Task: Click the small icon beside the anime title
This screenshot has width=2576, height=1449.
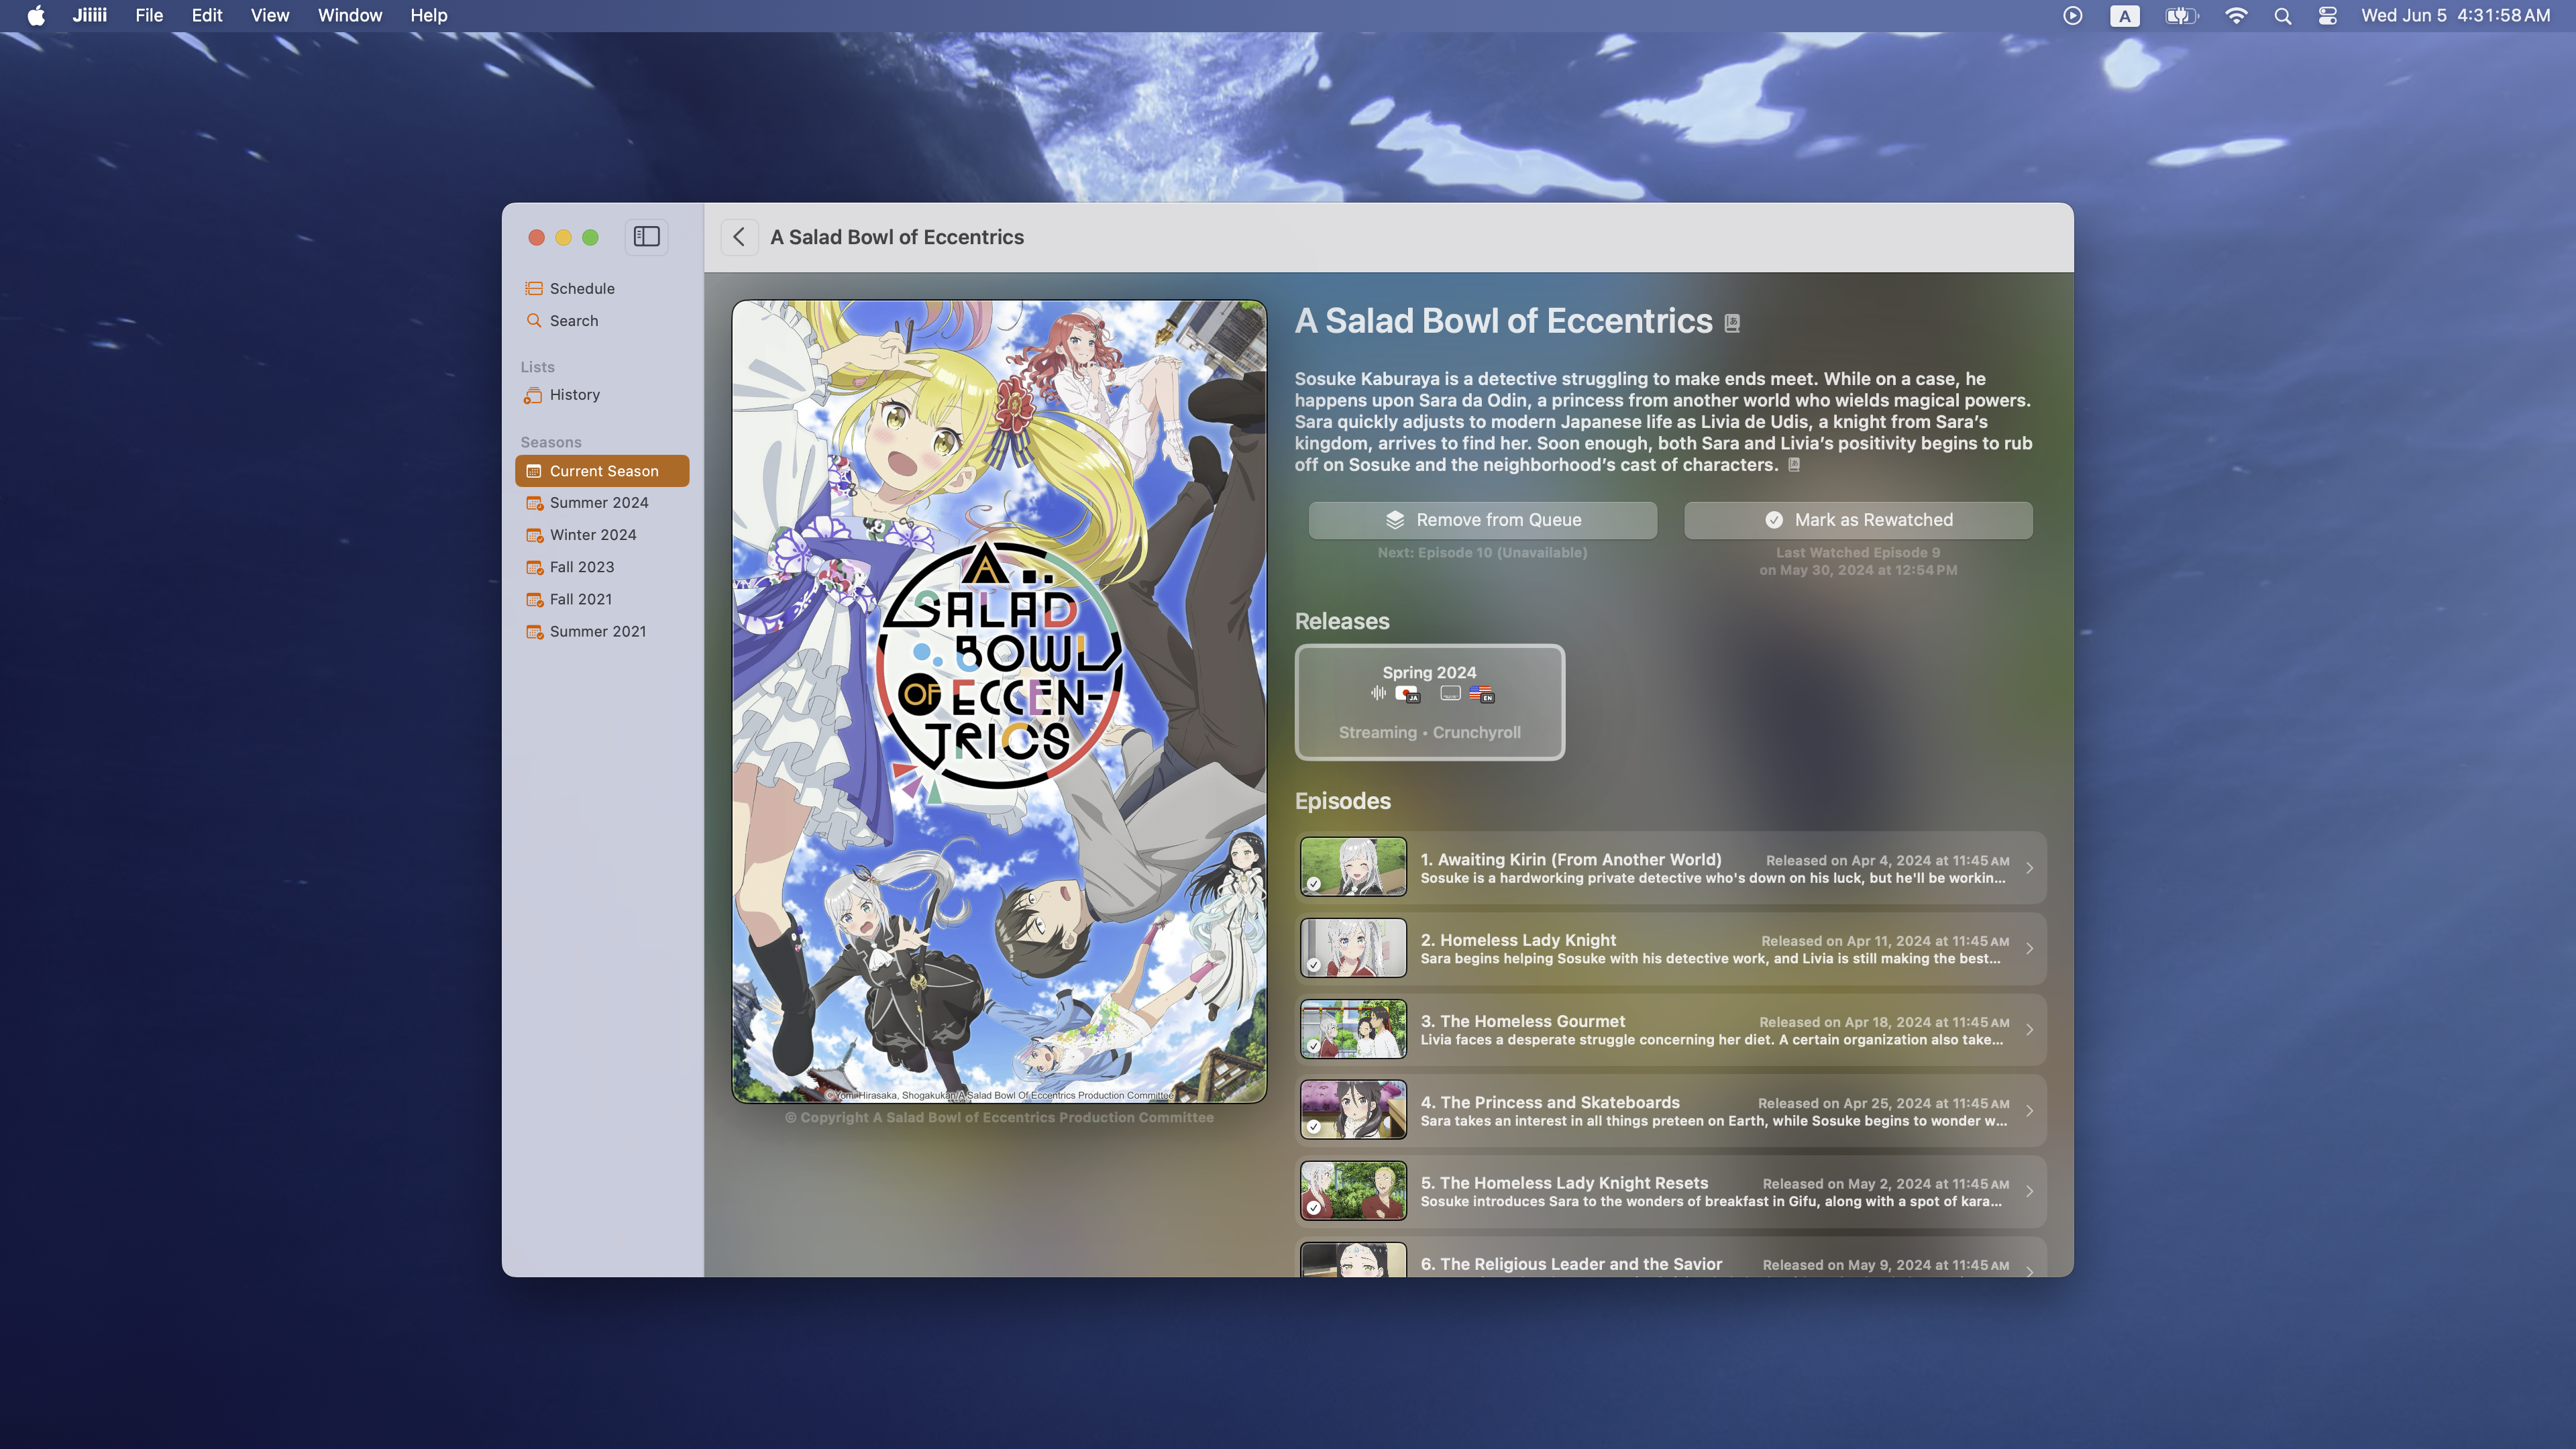Action: tap(1732, 323)
